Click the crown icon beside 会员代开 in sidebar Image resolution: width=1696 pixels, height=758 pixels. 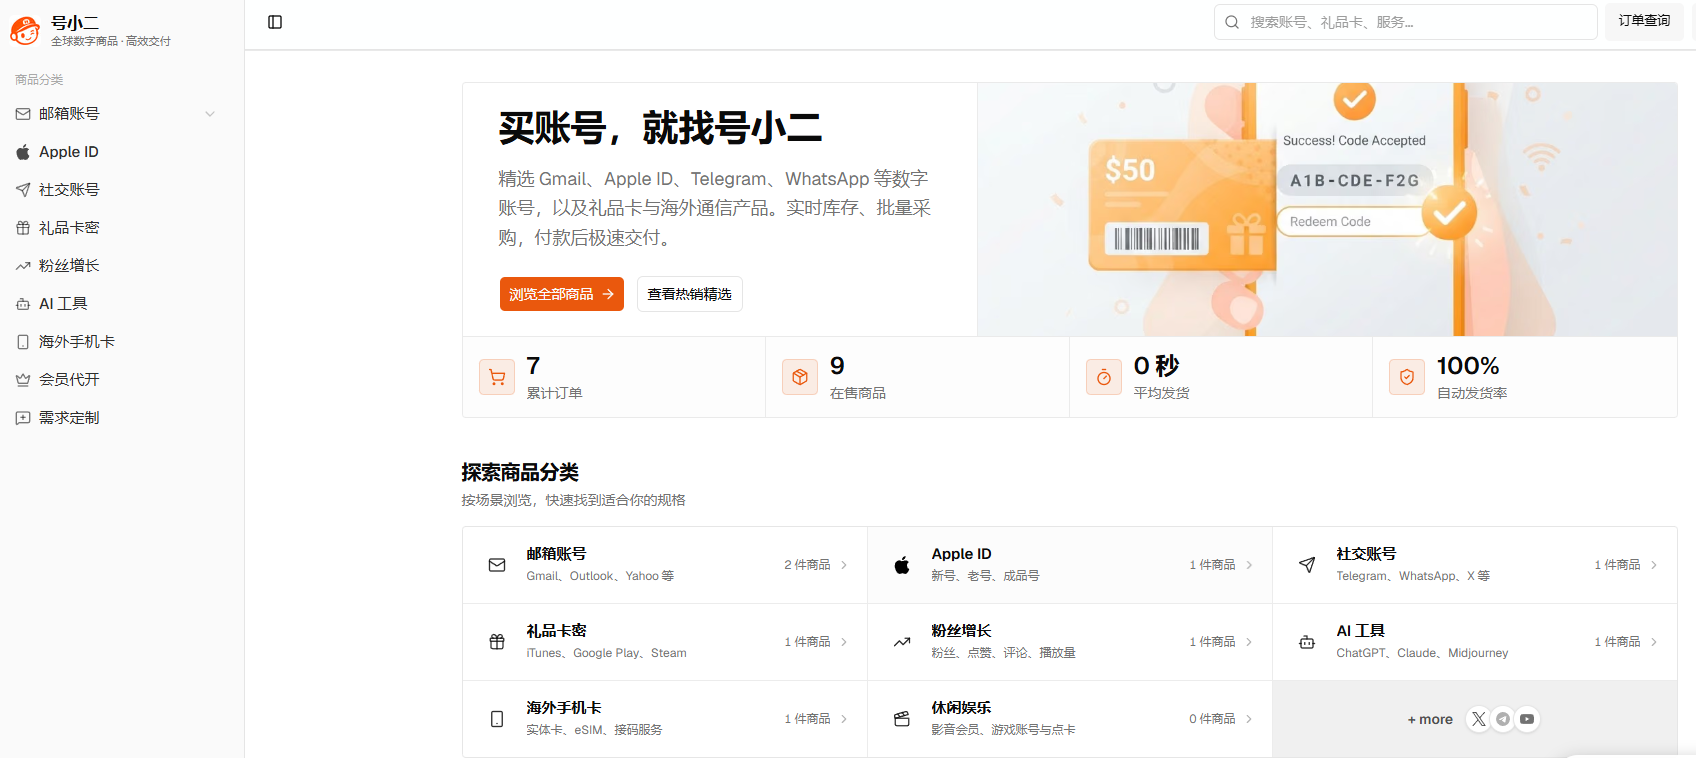click(x=23, y=380)
